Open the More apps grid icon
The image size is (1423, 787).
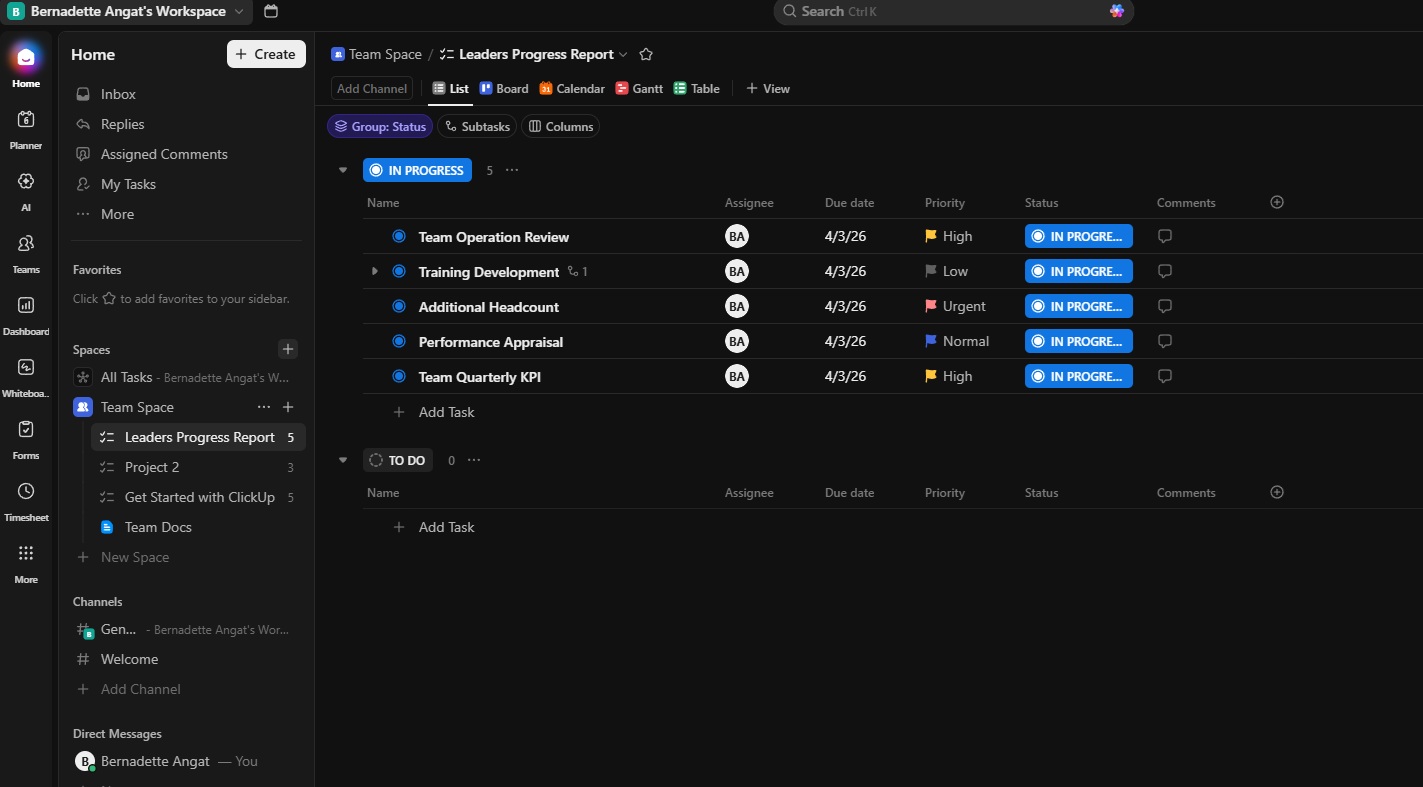click(x=26, y=553)
